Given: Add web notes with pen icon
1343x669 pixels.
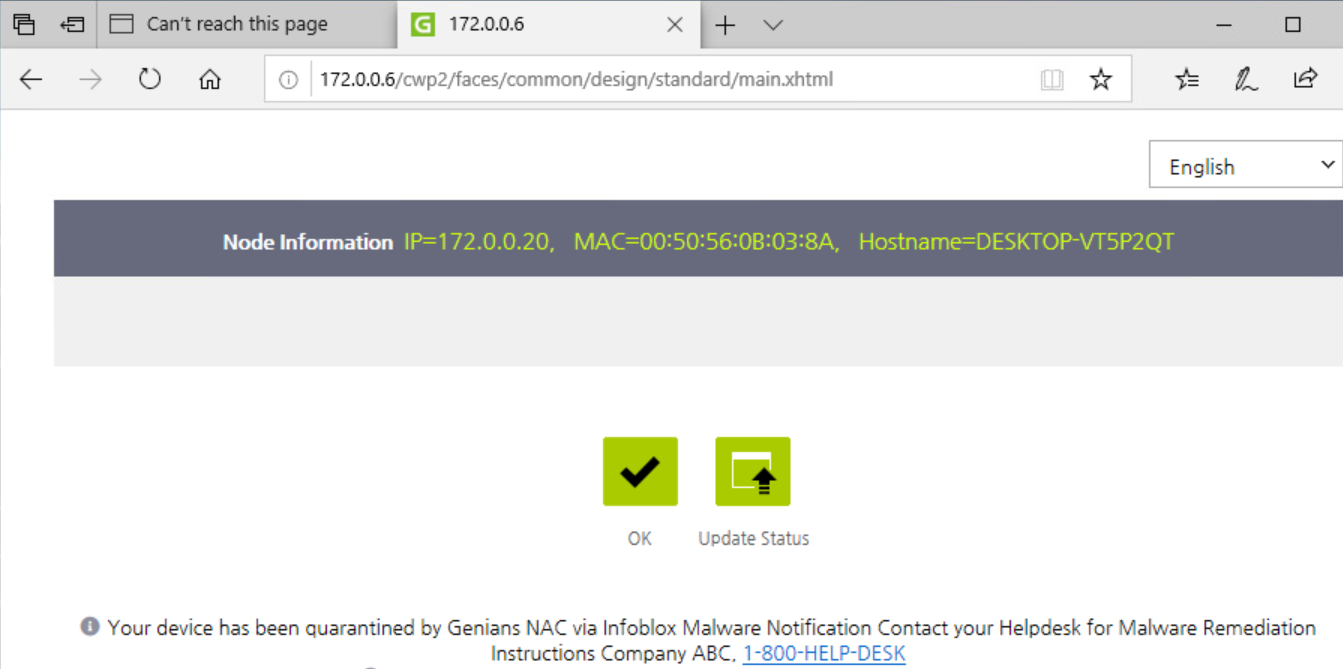Looking at the screenshot, I should 1246,80.
